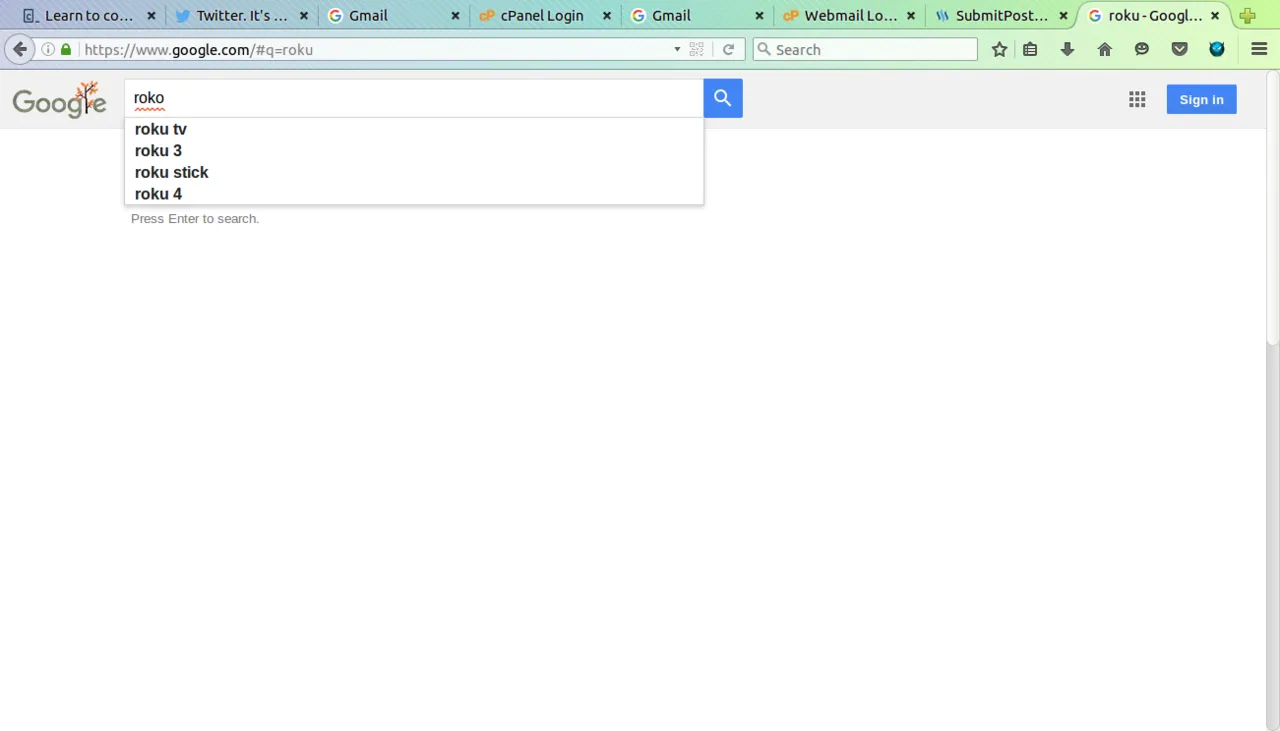Show your bookmarks list
Viewport: 1280px width, 731px height.
(x=1030, y=49)
